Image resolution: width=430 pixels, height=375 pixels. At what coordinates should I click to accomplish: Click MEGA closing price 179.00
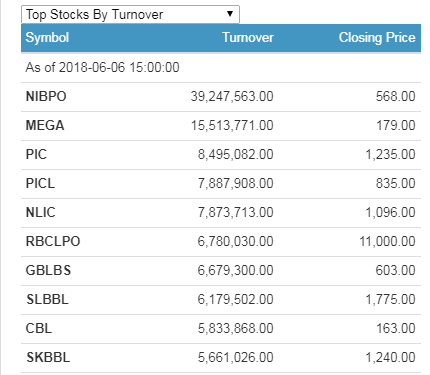[x=396, y=126]
